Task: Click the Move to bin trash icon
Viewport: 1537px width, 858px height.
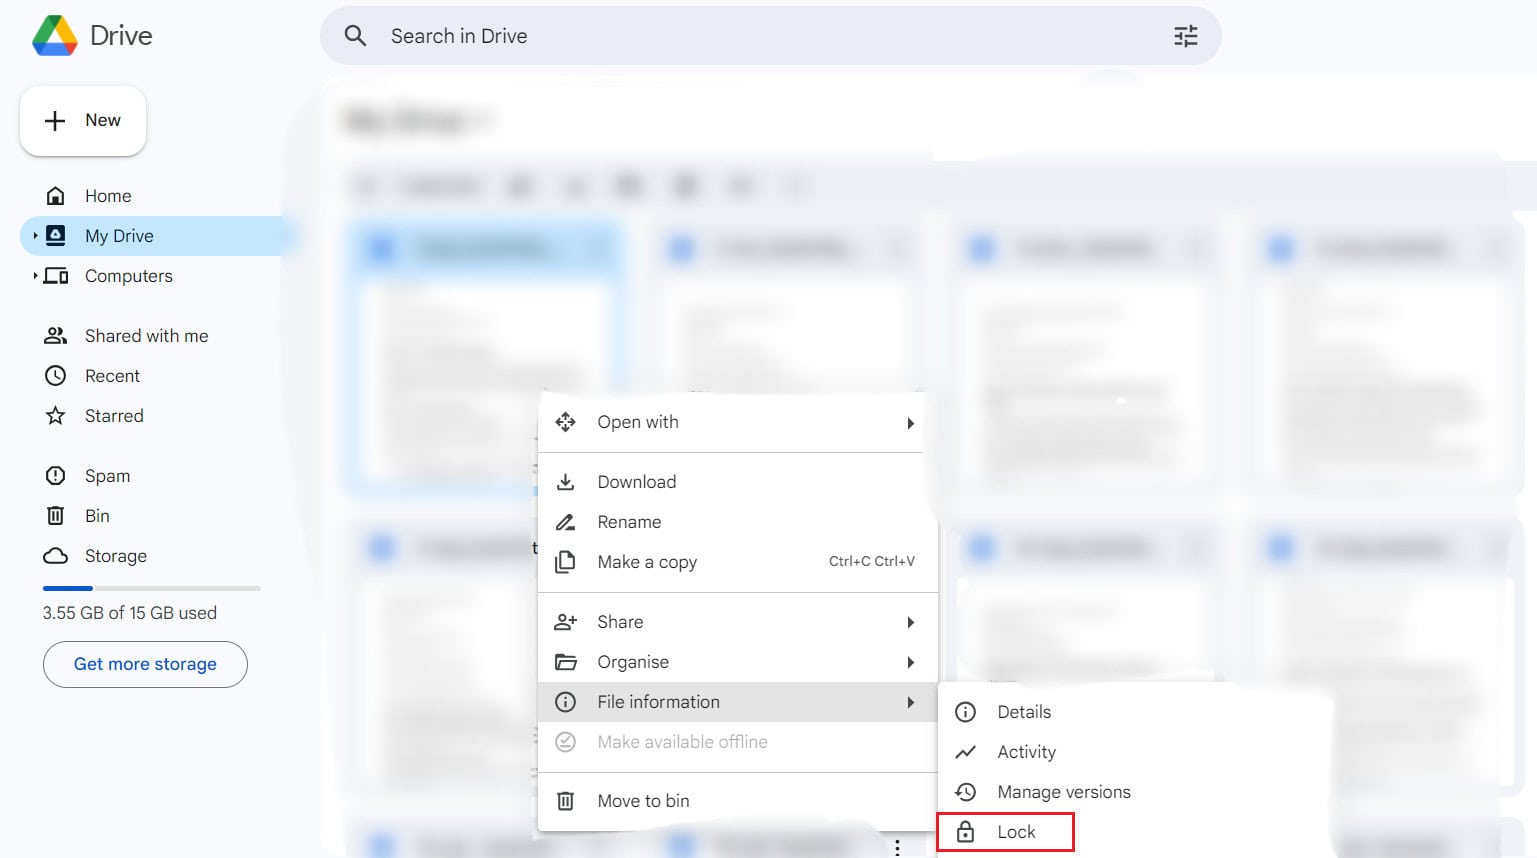Action: coord(566,800)
